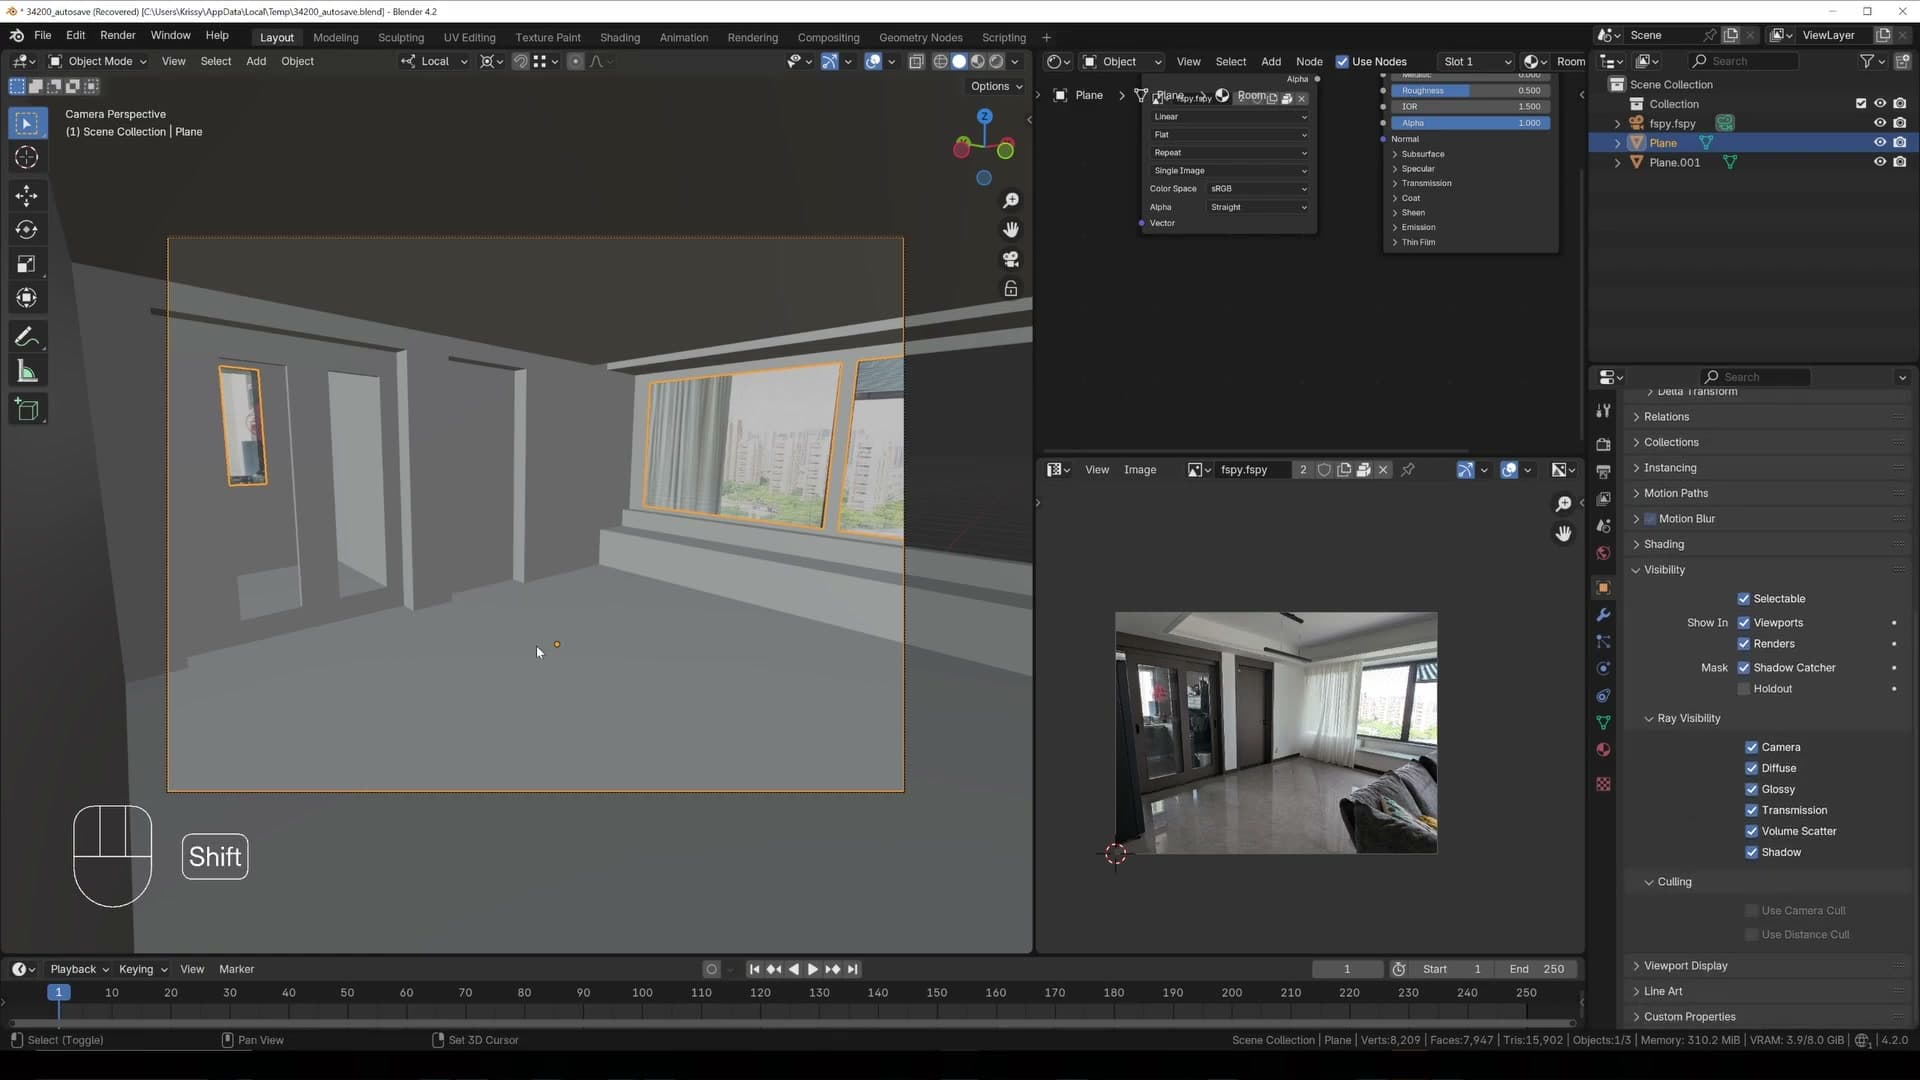Viewport: 1920px width, 1080px height.
Task: Toggle lock camera to view icon
Action: coord(1011,289)
